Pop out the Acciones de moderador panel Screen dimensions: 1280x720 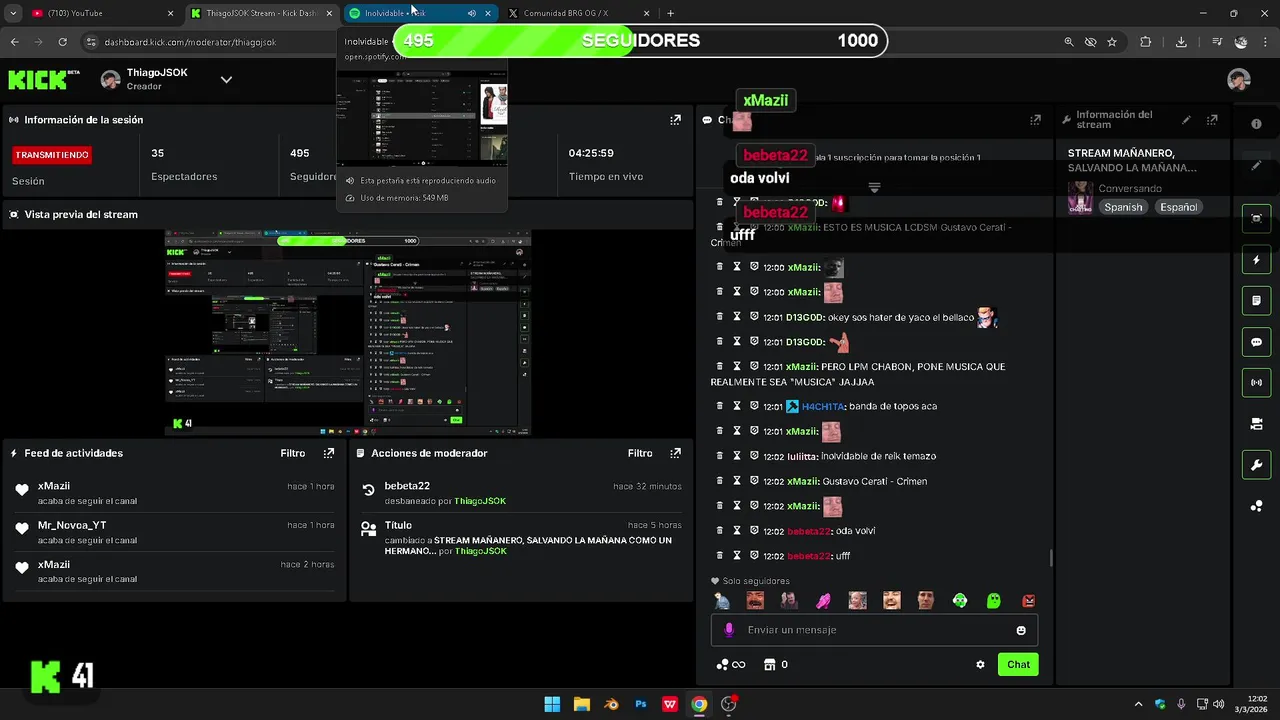click(675, 453)
